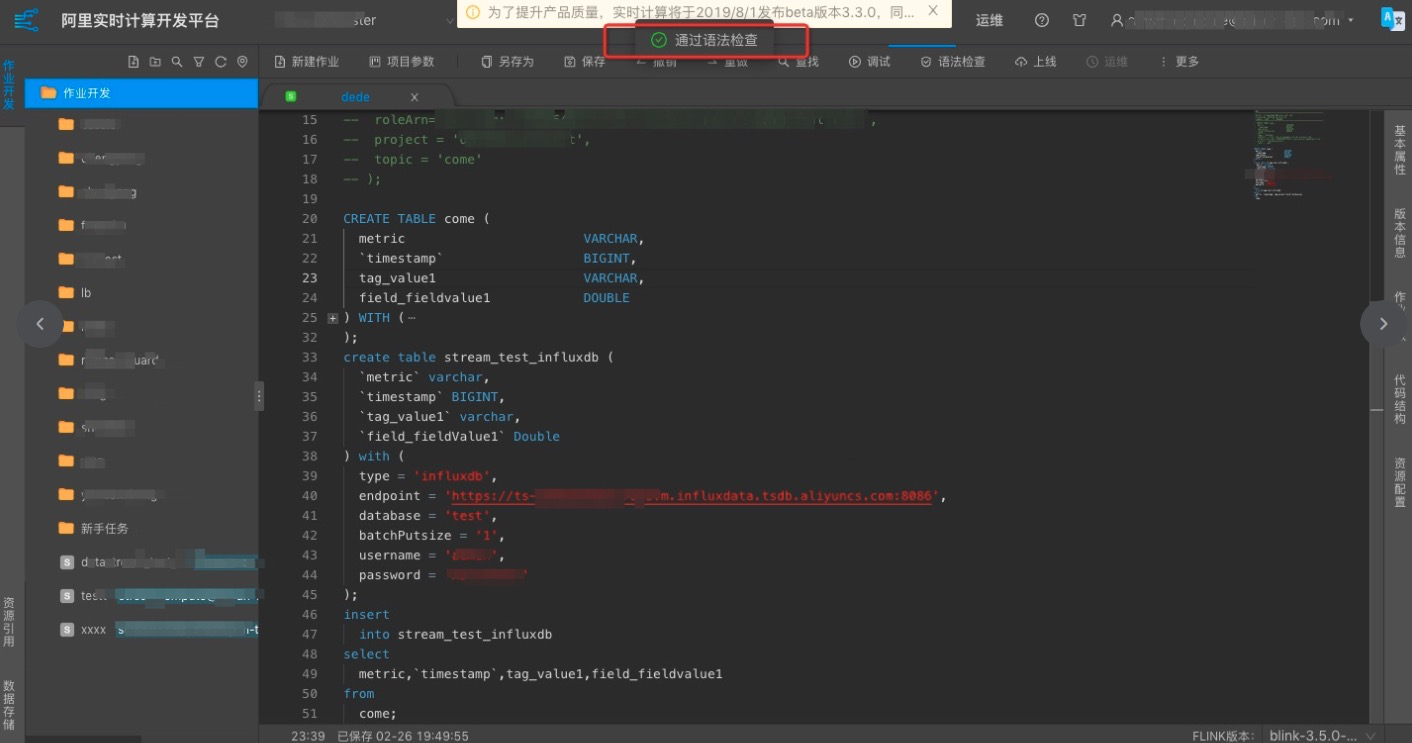Click 保存 to save the job

[x=585, y=62]
